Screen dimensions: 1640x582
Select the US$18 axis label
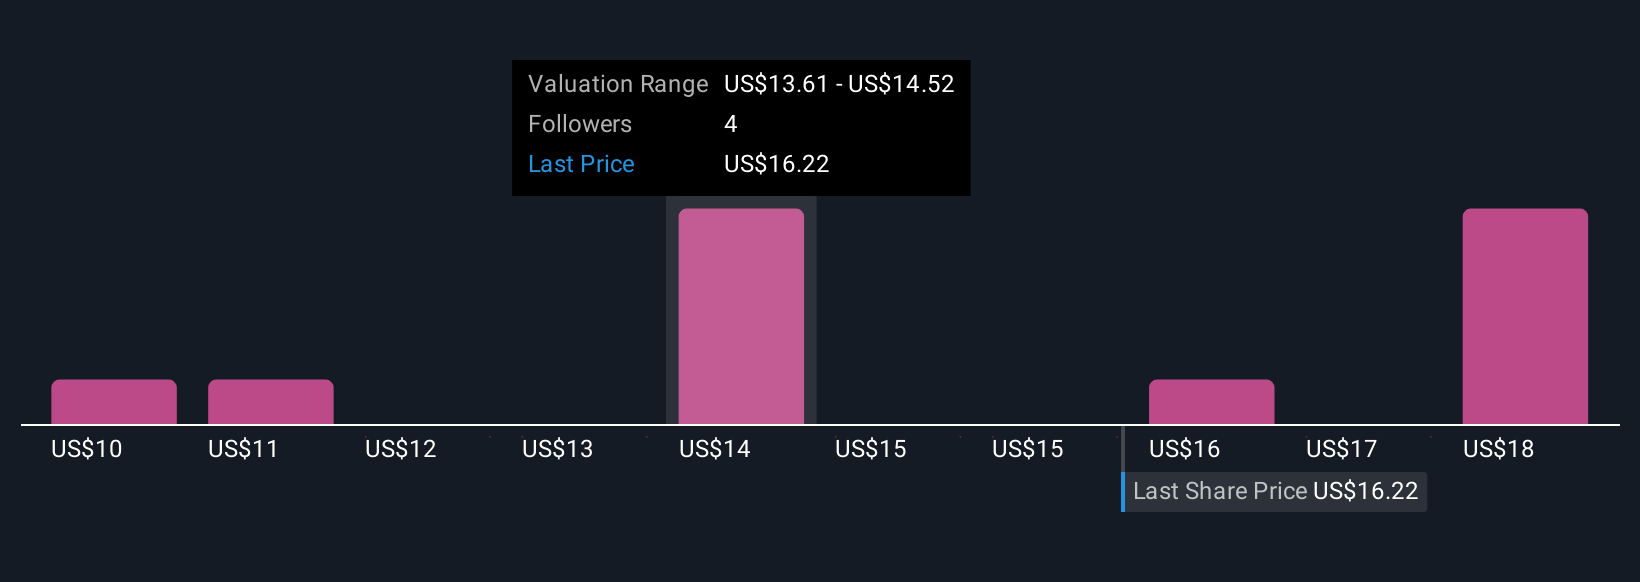click(x=1499, y=449)
